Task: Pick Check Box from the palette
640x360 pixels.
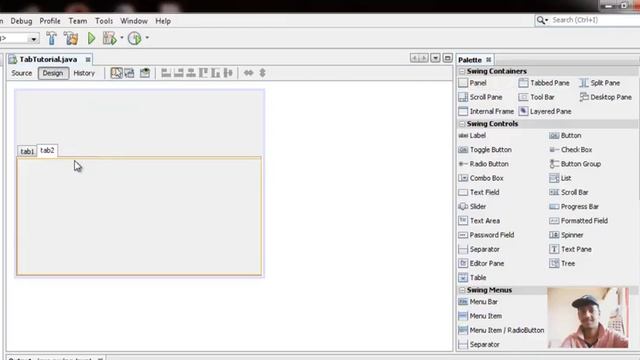Action: 571,150
